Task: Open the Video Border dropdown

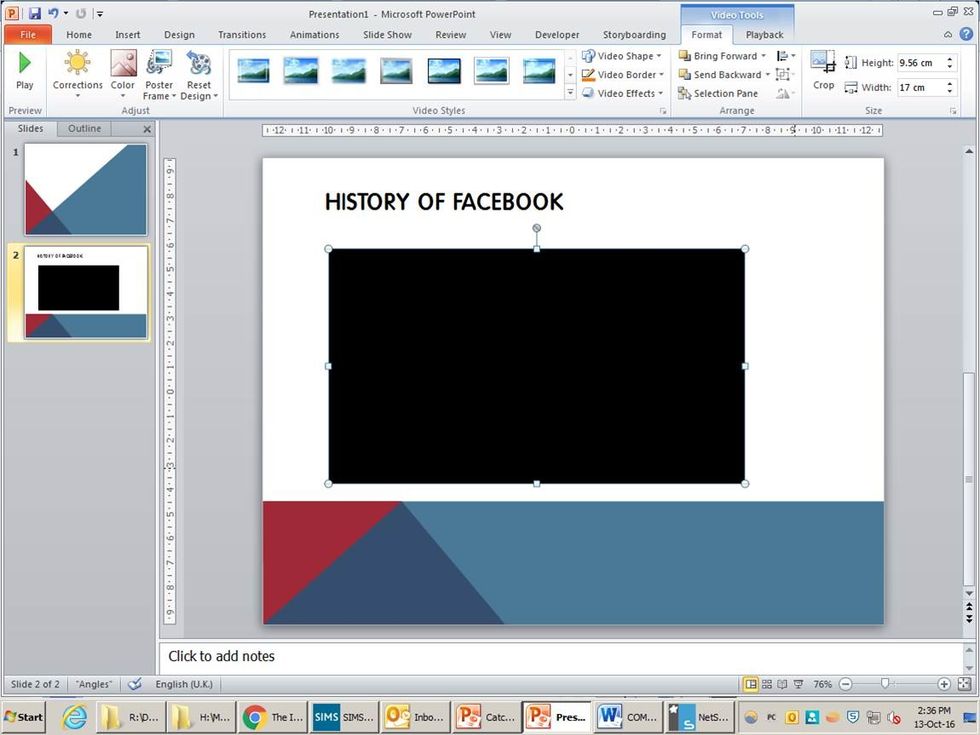Action: (622, 74)
